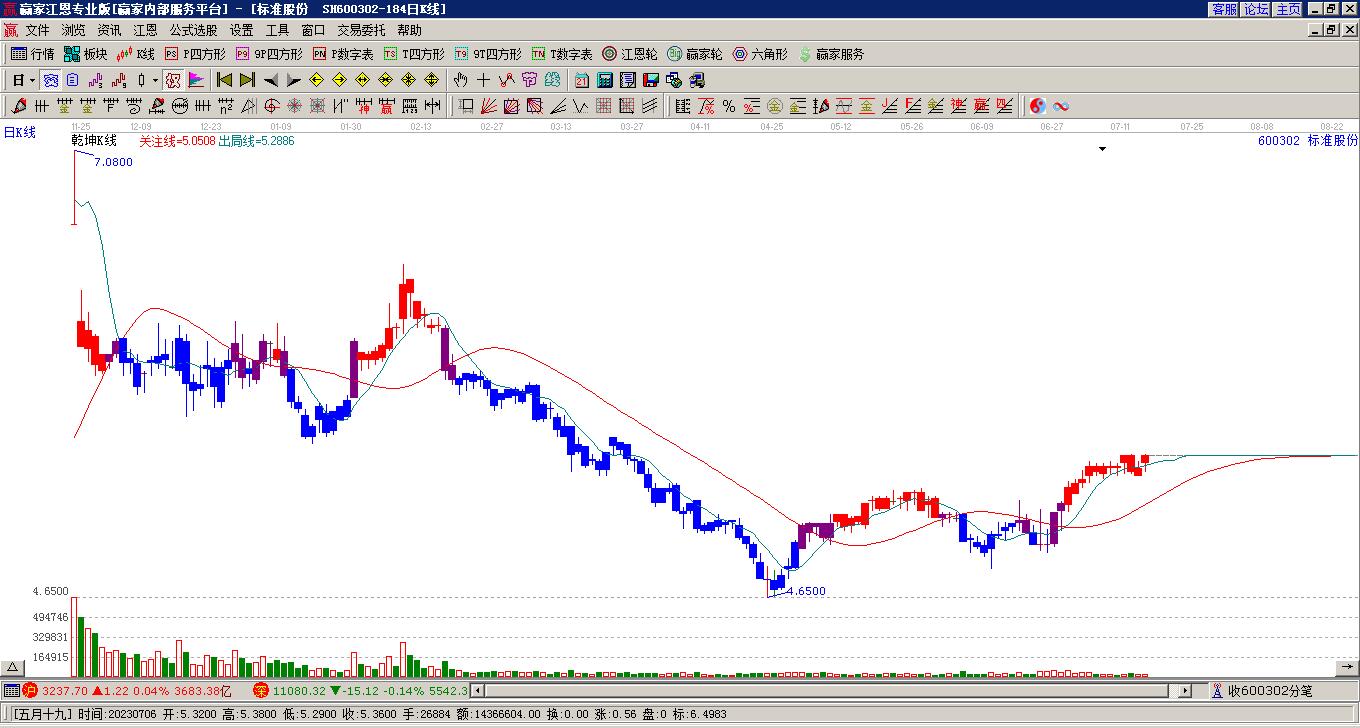Click the floppy disk save icon
The width and height of the screenshot is (1360, 728).
pos(651,80)
